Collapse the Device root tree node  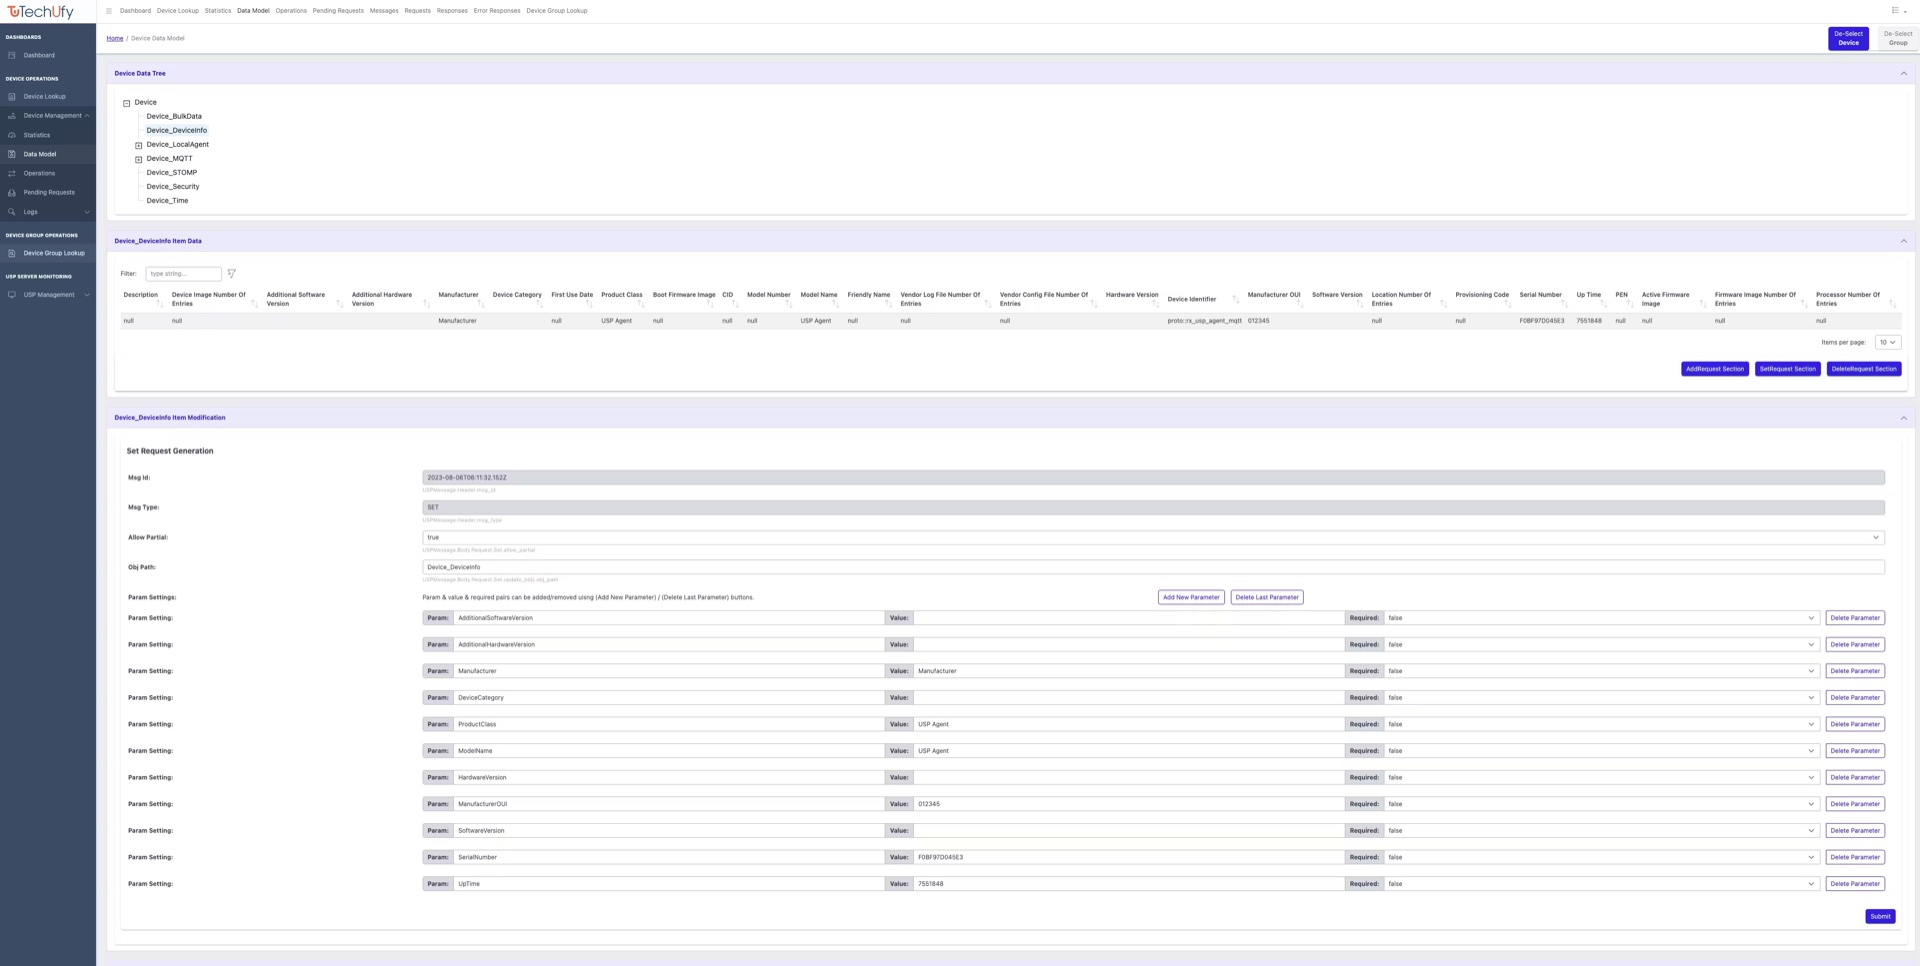pos(127,103)
